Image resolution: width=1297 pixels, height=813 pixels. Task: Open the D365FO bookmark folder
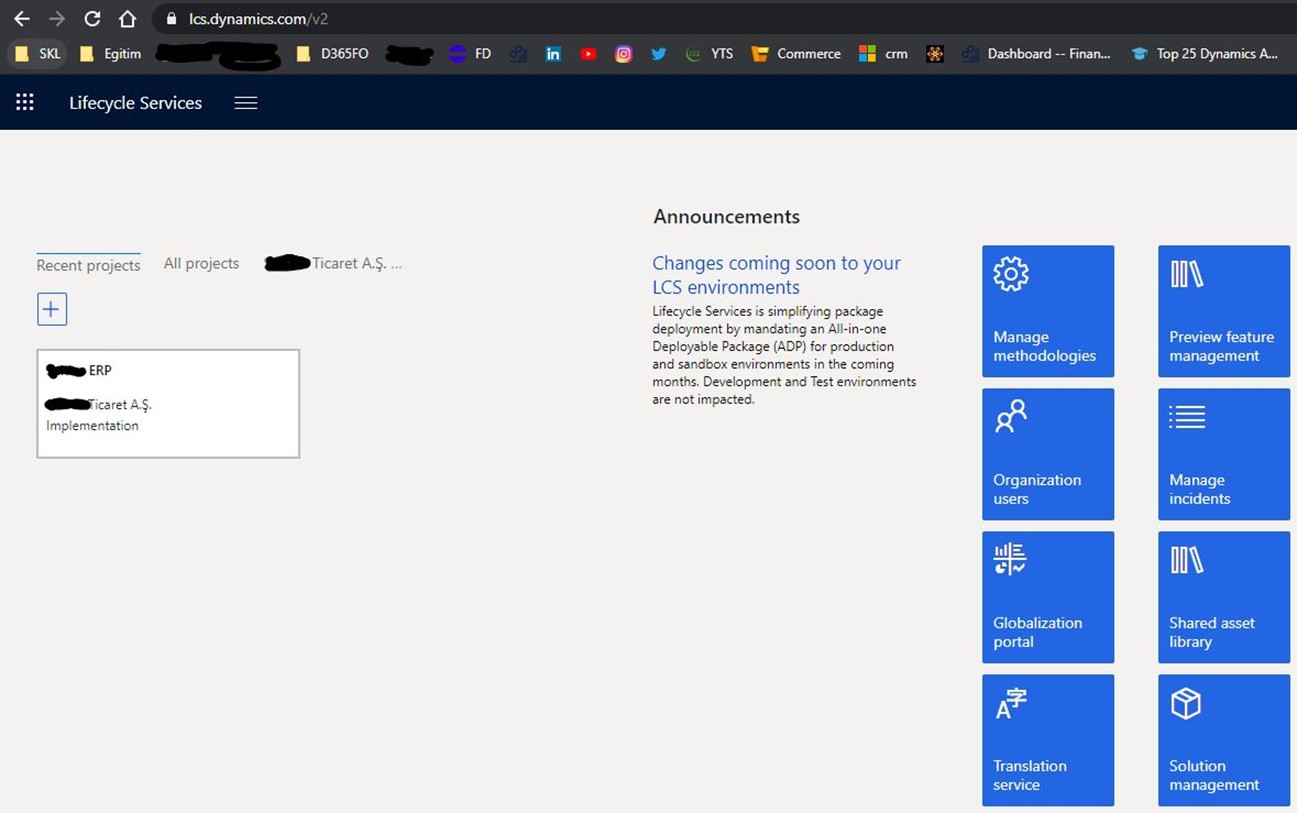coord(333,54)
